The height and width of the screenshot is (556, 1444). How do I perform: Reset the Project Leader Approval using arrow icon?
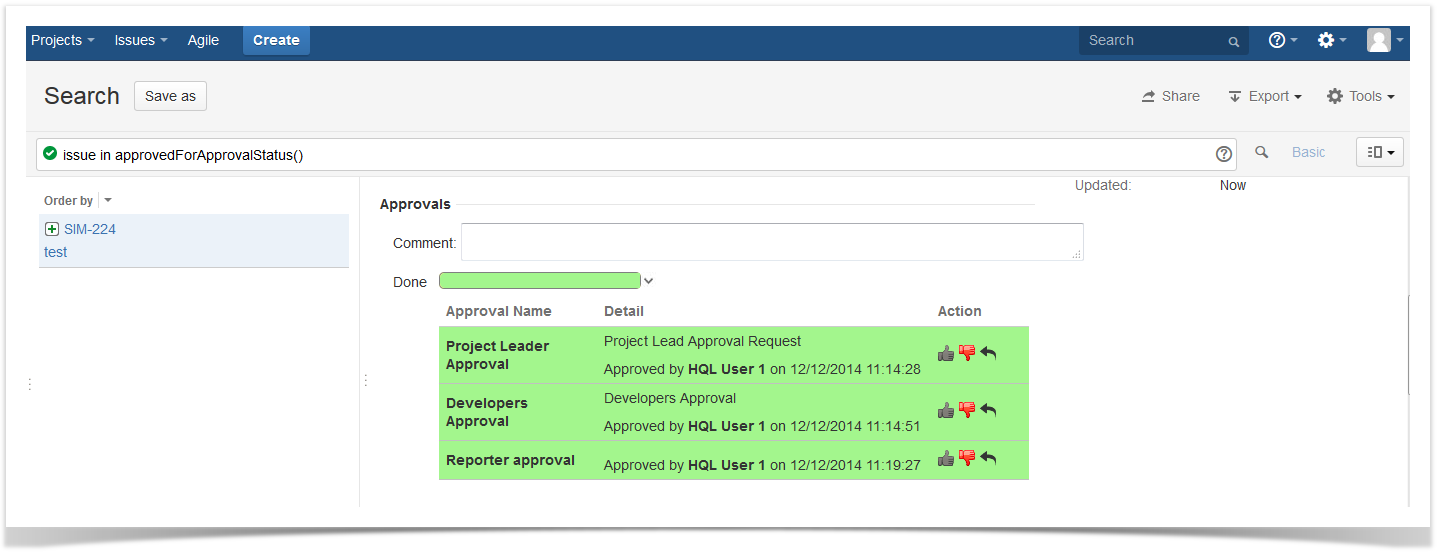pyautogui.click(x=988, y=353)
